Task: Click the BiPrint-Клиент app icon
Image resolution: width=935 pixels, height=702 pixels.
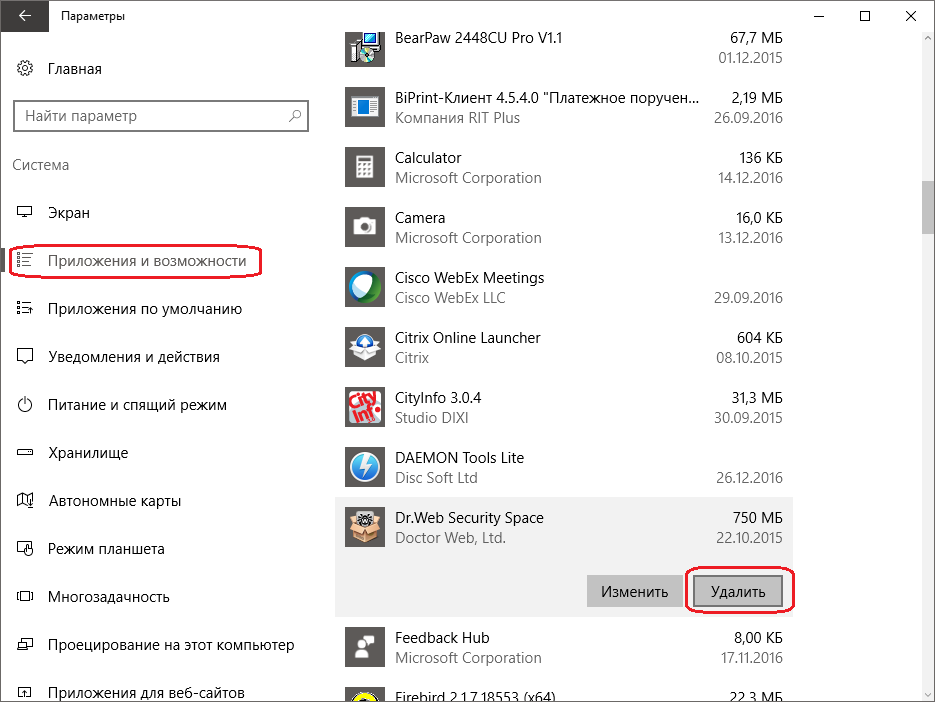Action: pyautogui.click(x=364, y=107)
